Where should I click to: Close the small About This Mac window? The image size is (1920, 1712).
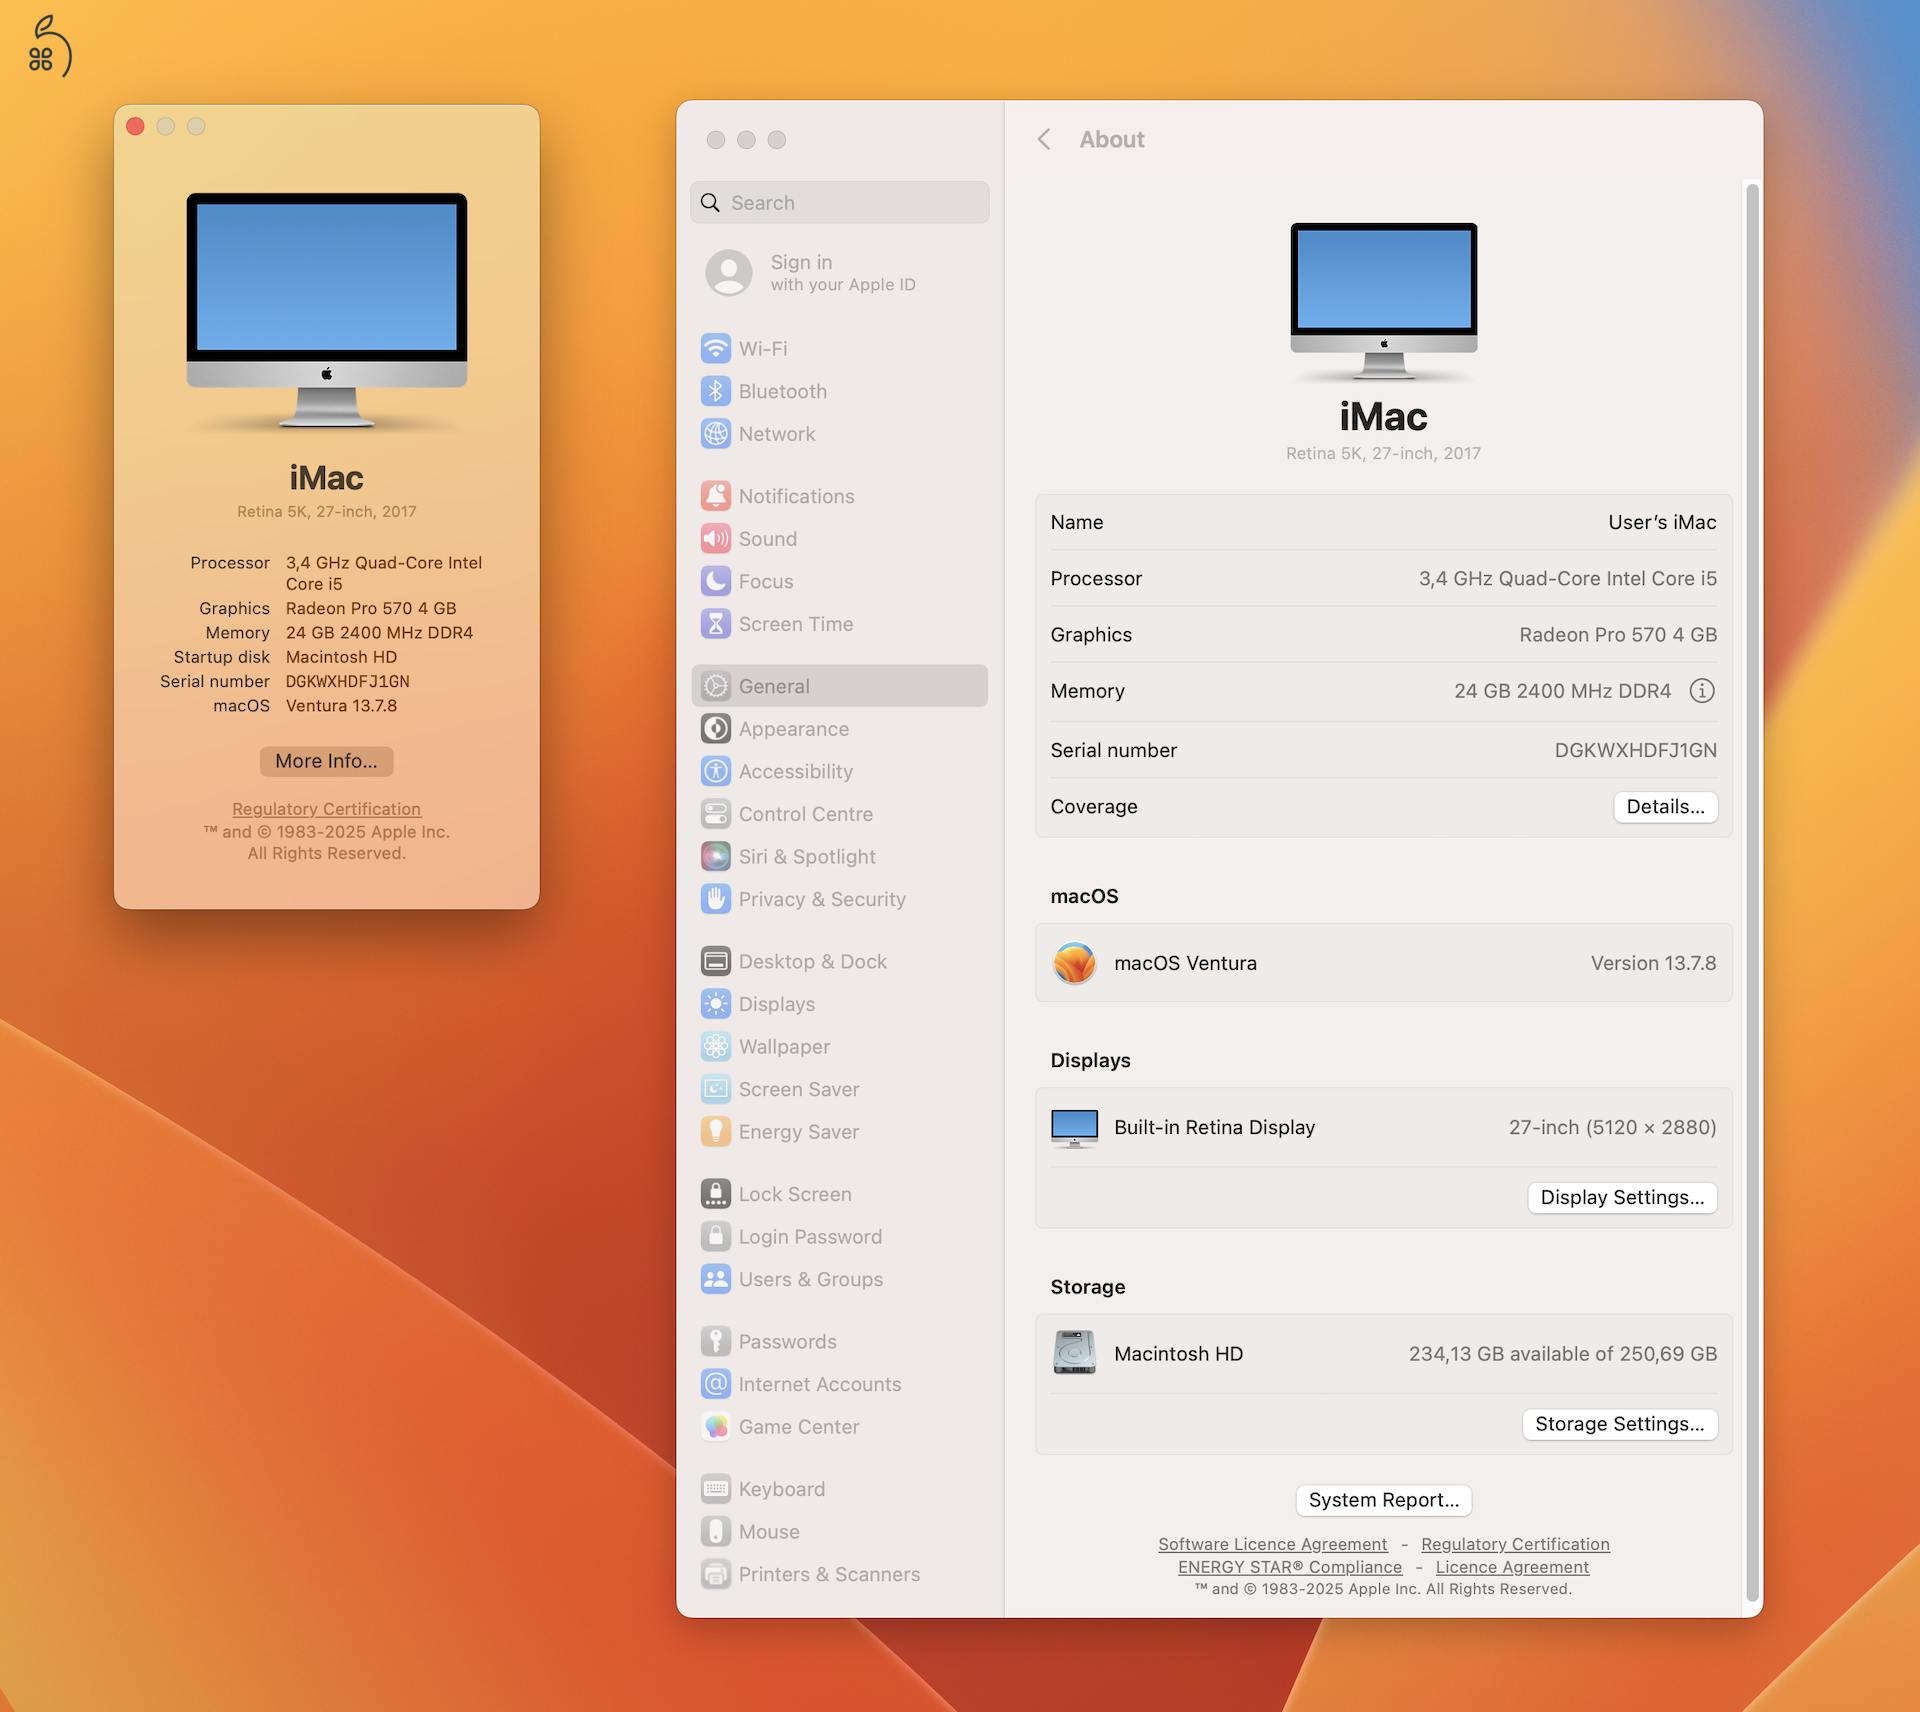click(x=136, y=126)
